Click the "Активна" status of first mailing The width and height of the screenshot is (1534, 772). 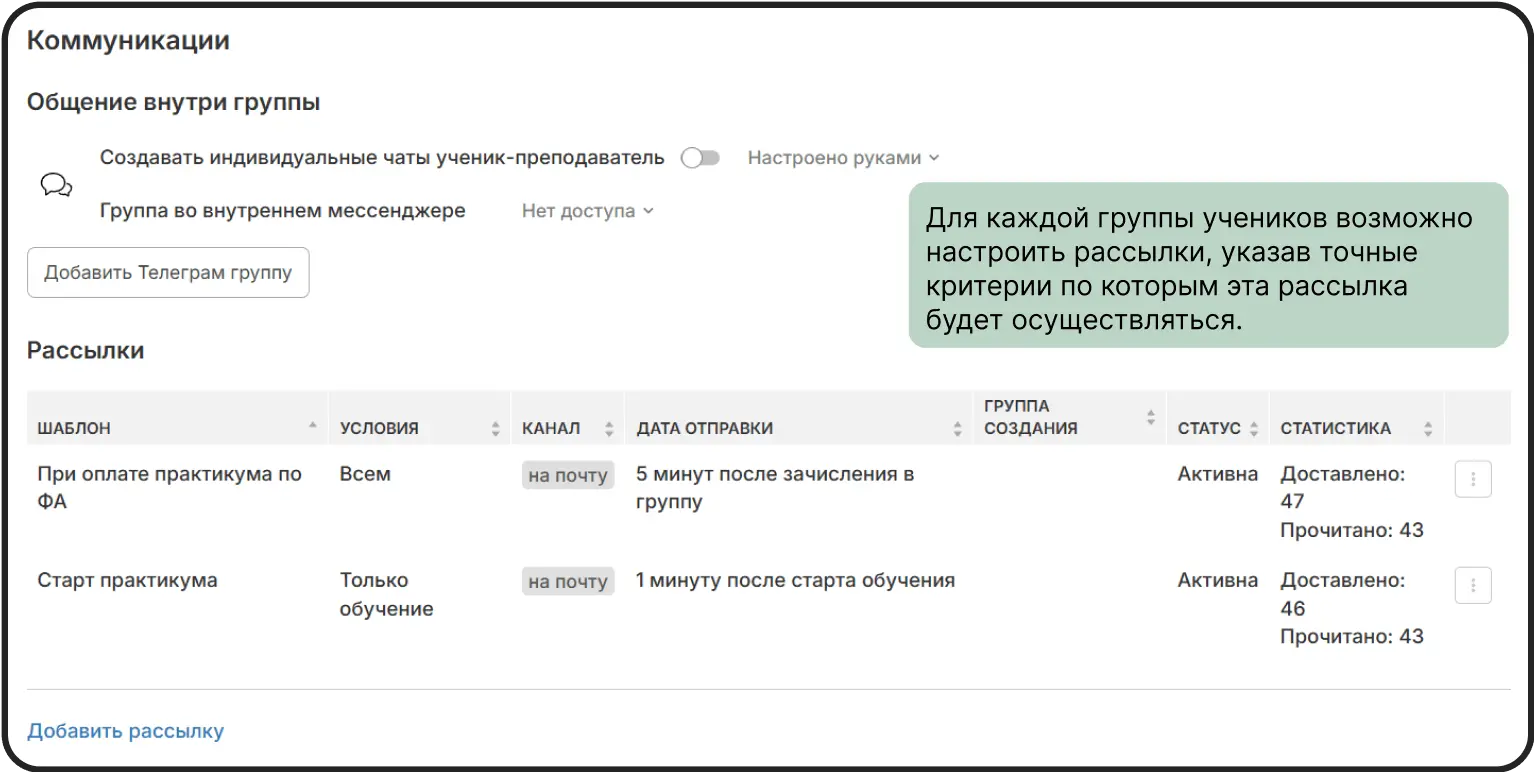(1217, 474)
